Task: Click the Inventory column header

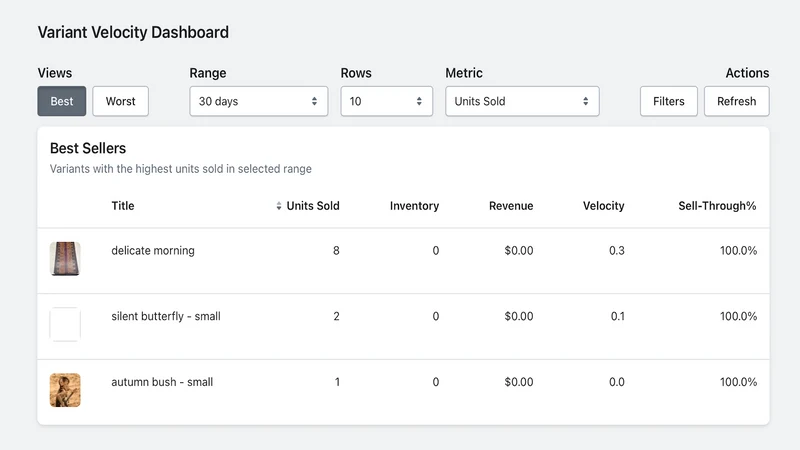Action: tap(414, 206)
